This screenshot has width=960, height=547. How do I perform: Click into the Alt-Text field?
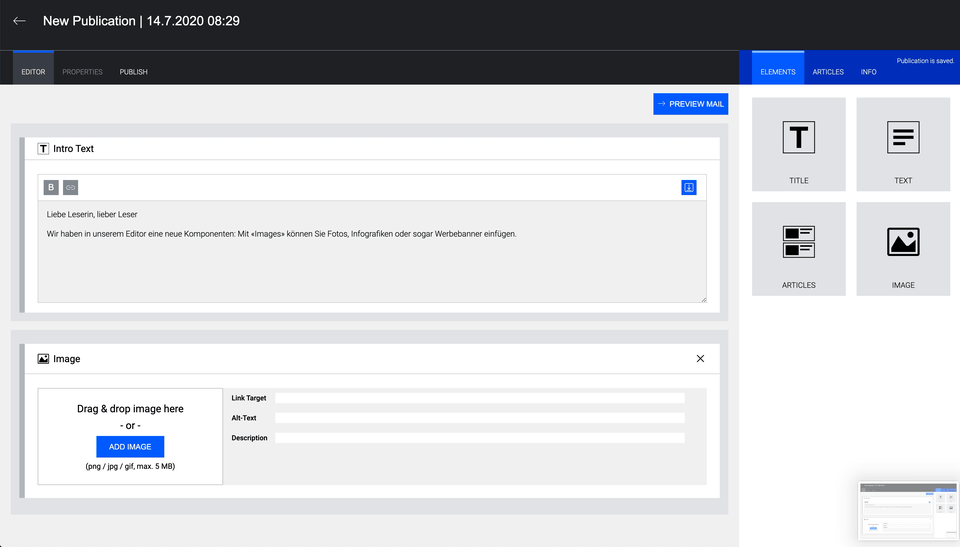479,418
